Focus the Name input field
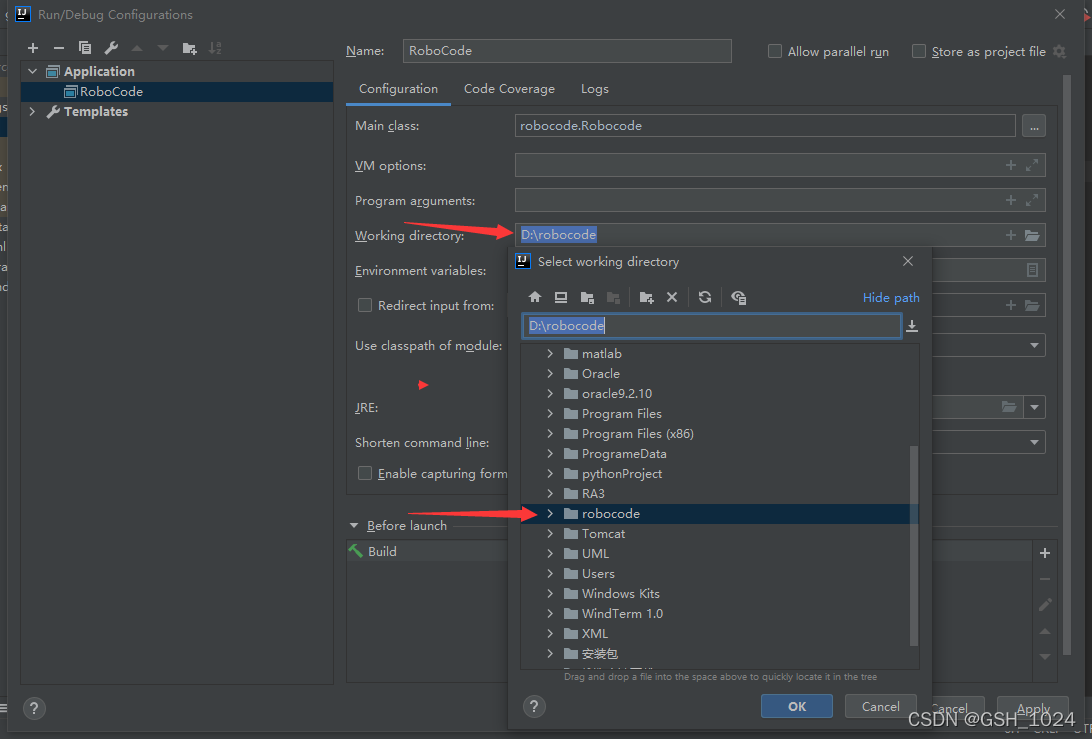This screenshot has height=739, width=1092. (x=567, y=51)
